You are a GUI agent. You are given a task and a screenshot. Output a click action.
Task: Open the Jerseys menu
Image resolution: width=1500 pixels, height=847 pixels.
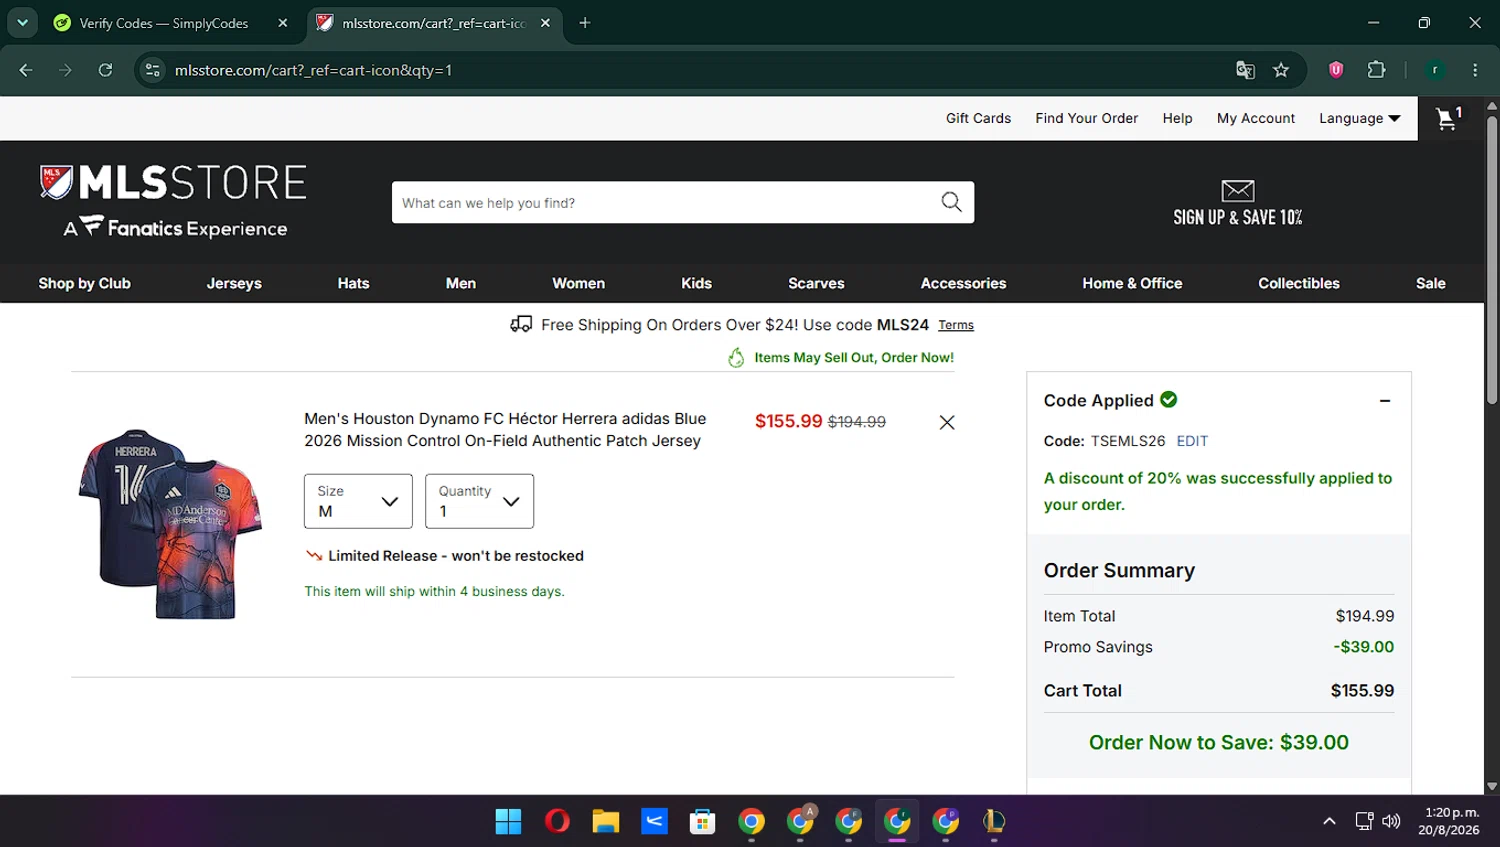coord(234,283)
